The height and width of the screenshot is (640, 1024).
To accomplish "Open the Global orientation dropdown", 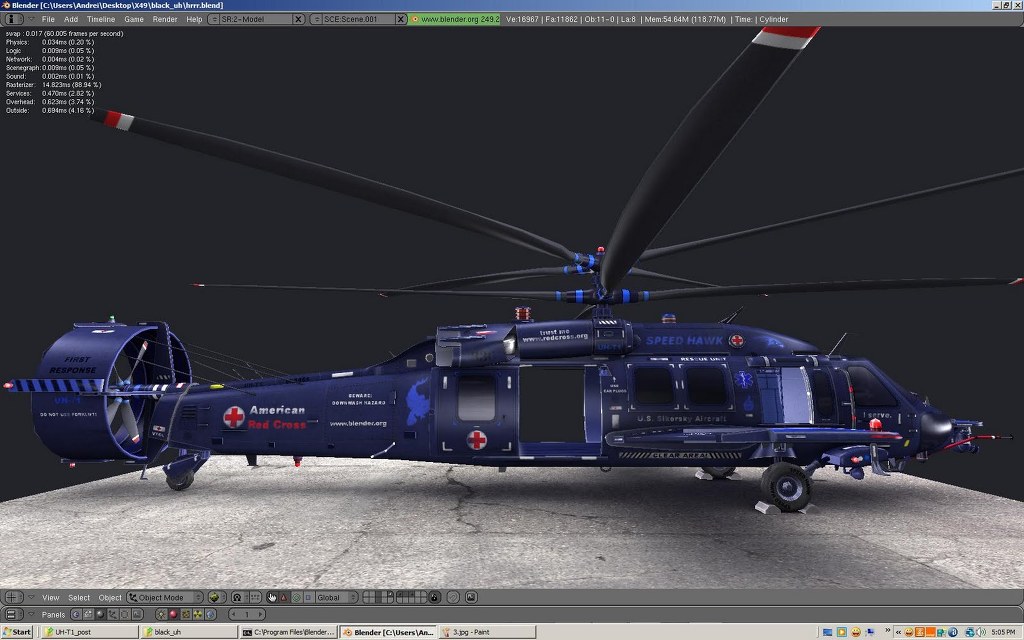I will [337, 598].
